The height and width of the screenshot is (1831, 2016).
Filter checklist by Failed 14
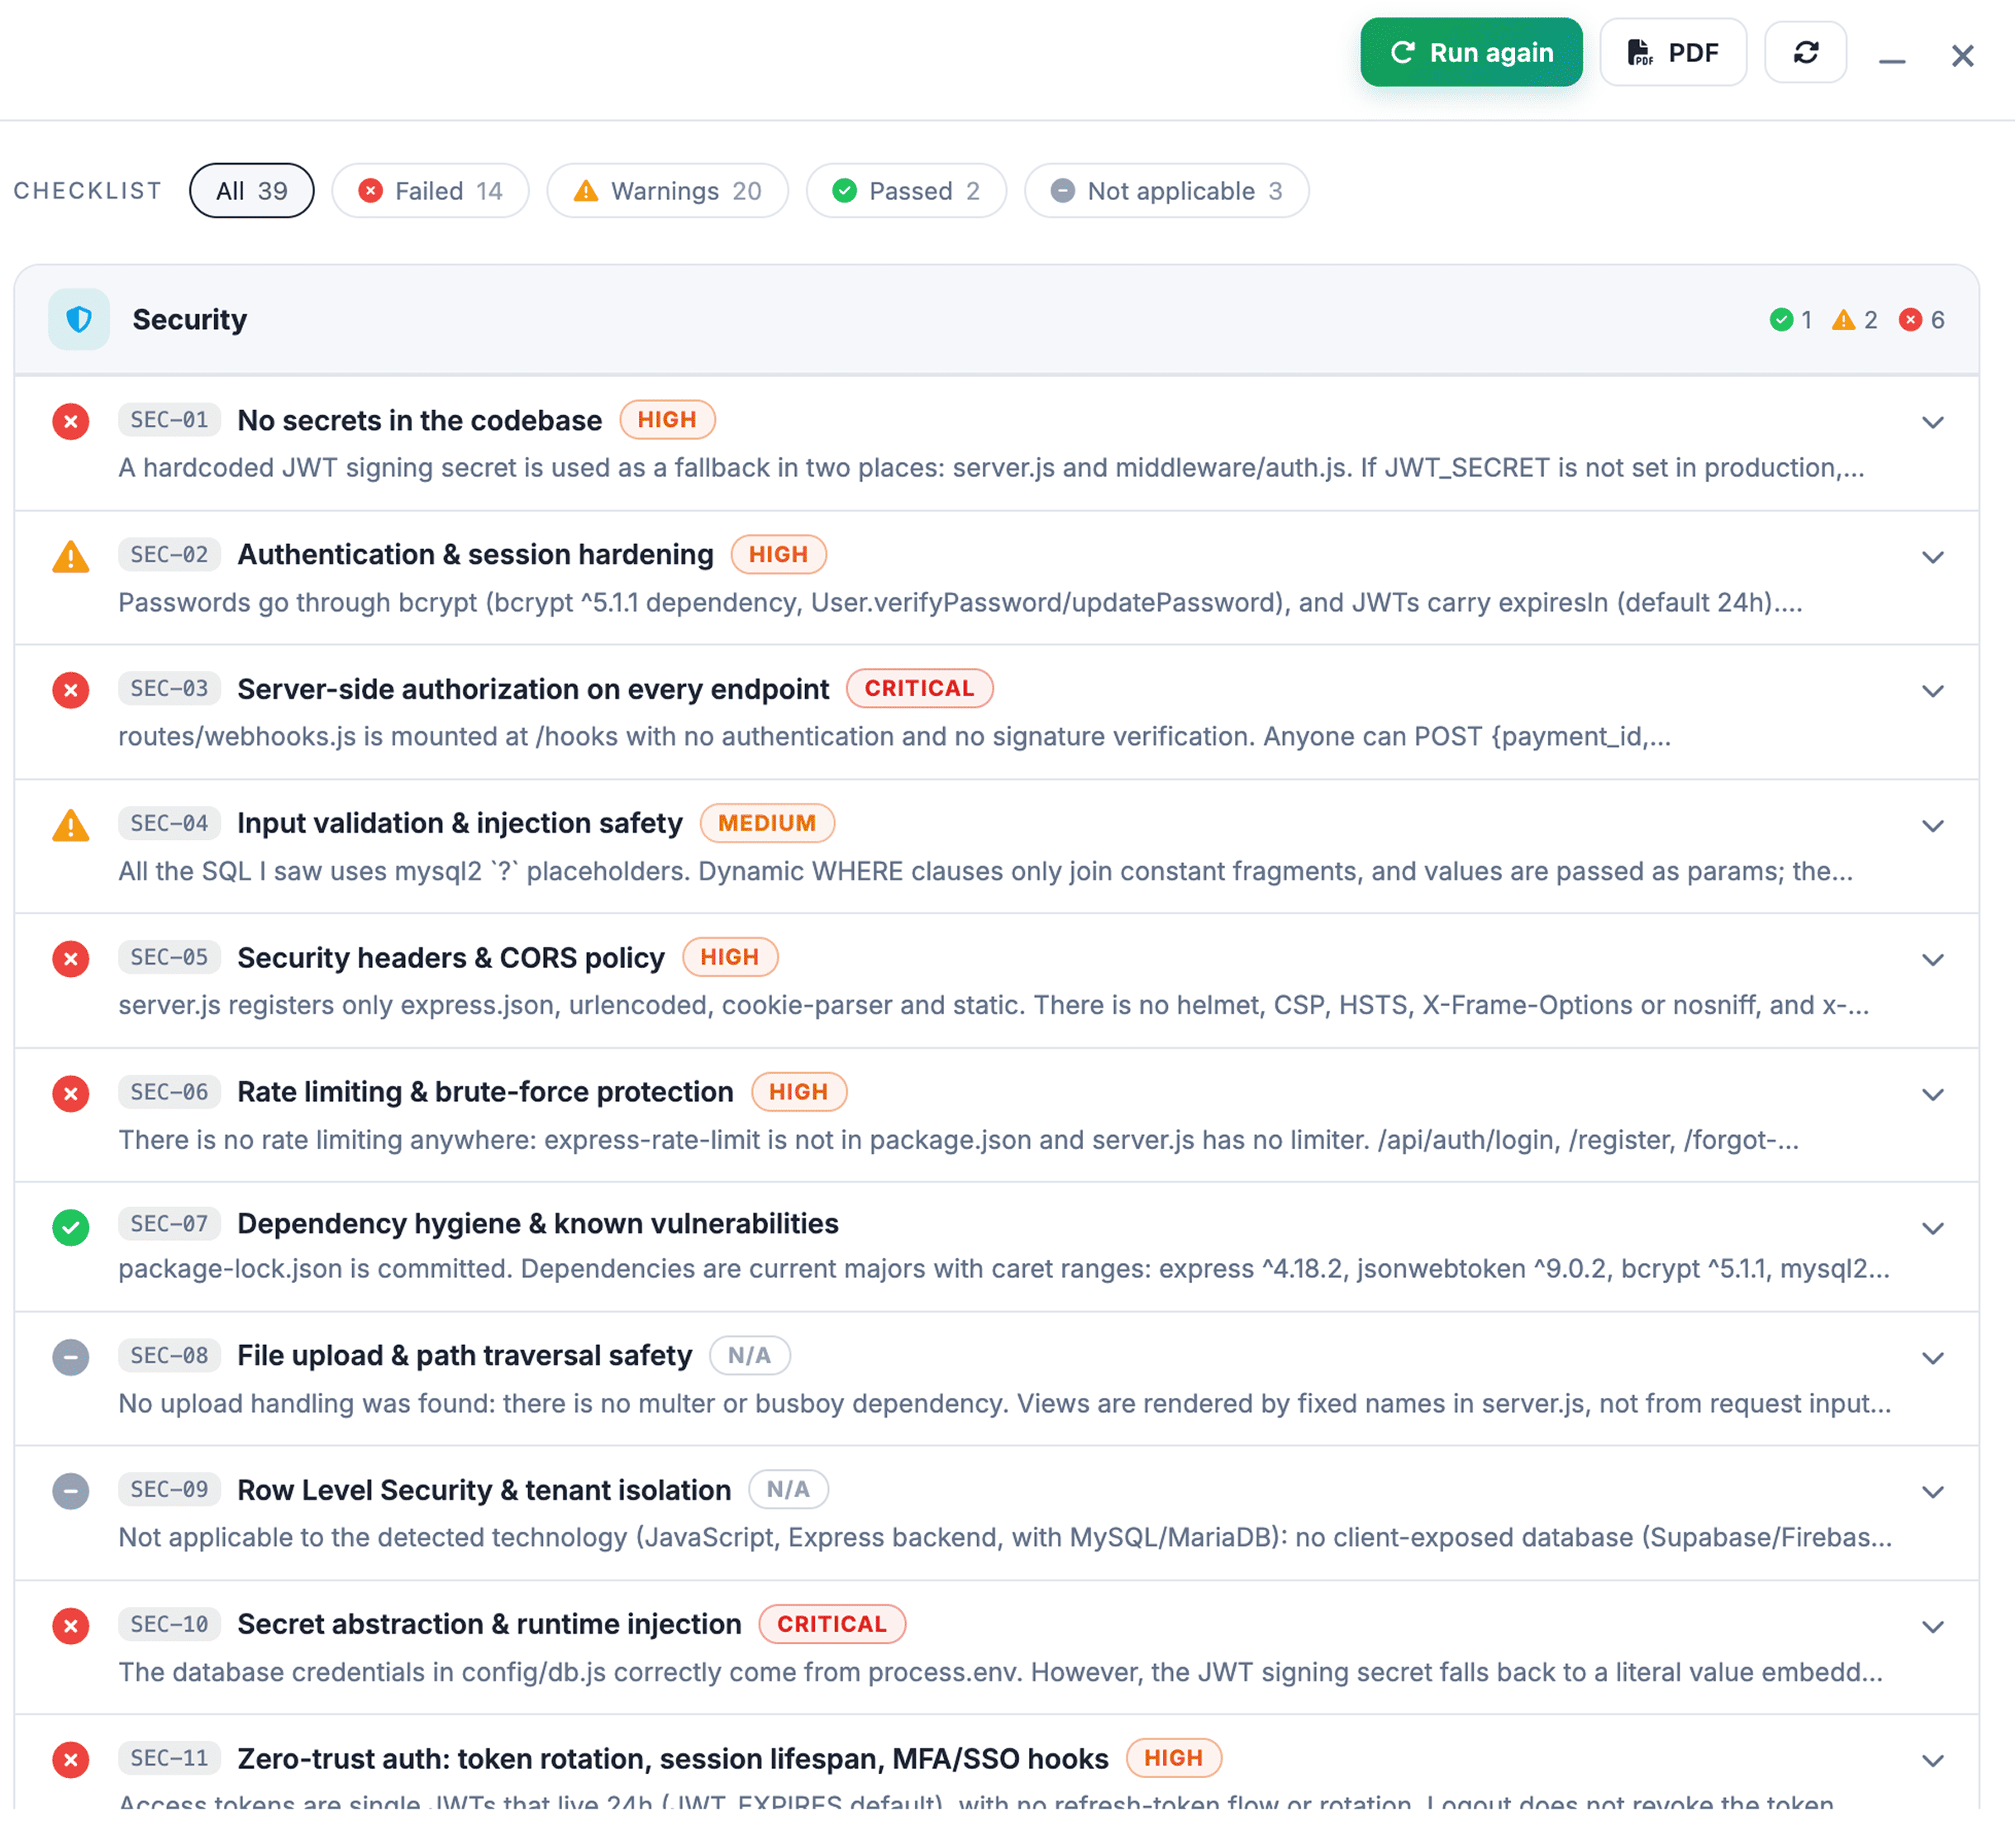coord(430,190)
